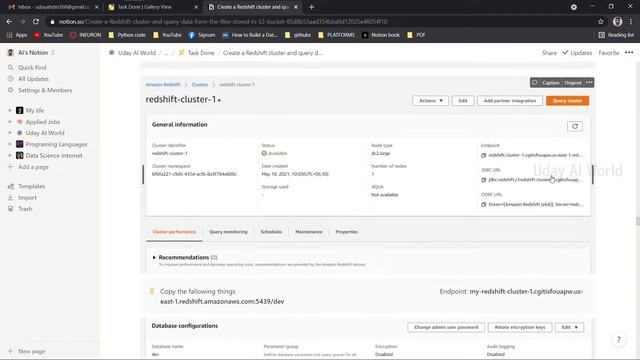640x360 pixels.
Task: Open Reading list in bookmarks bar
Action: 616,35
